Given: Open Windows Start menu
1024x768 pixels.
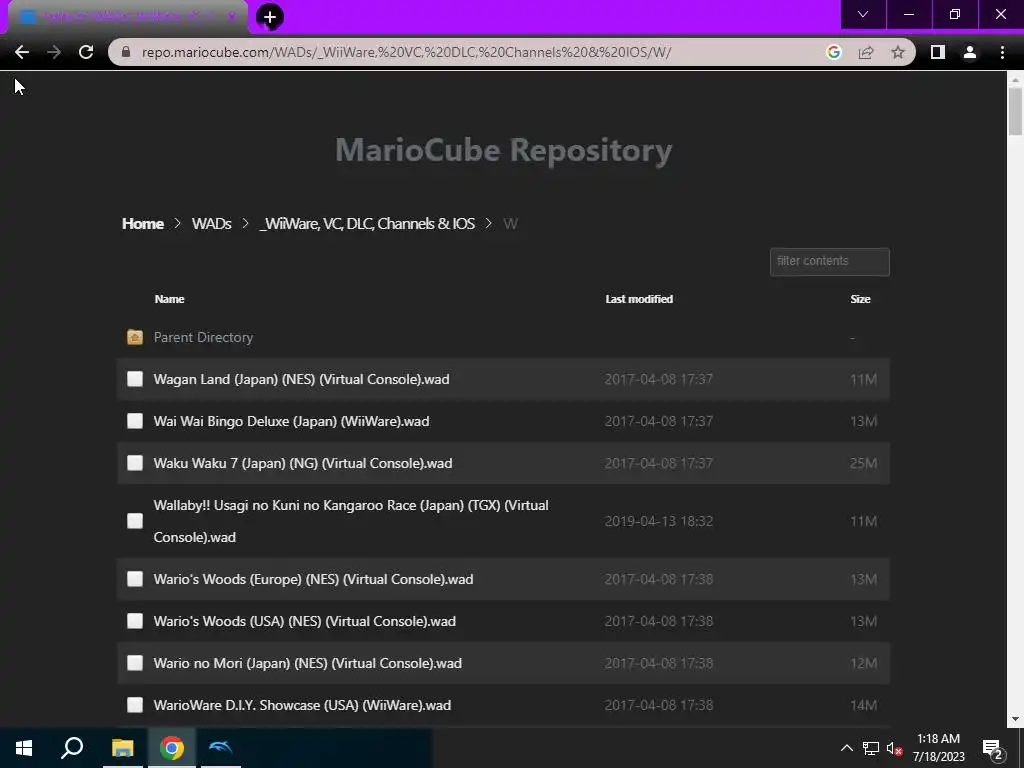Looking at the screenshot, I should (x=24, y=748).
